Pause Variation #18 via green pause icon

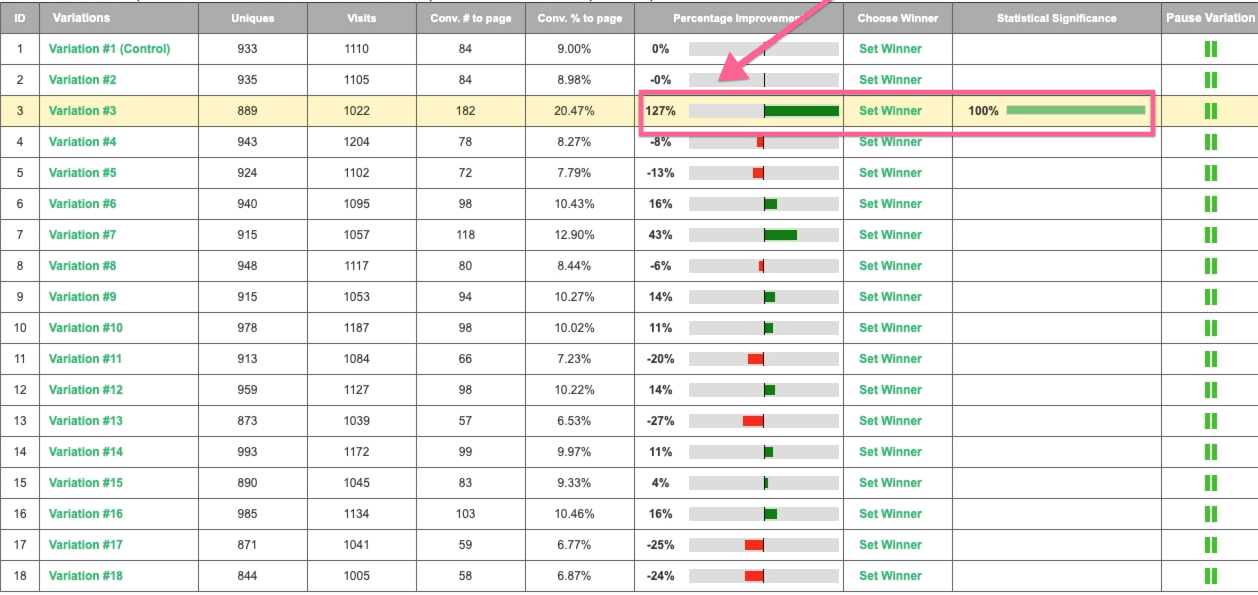(x=1210, y=576)
